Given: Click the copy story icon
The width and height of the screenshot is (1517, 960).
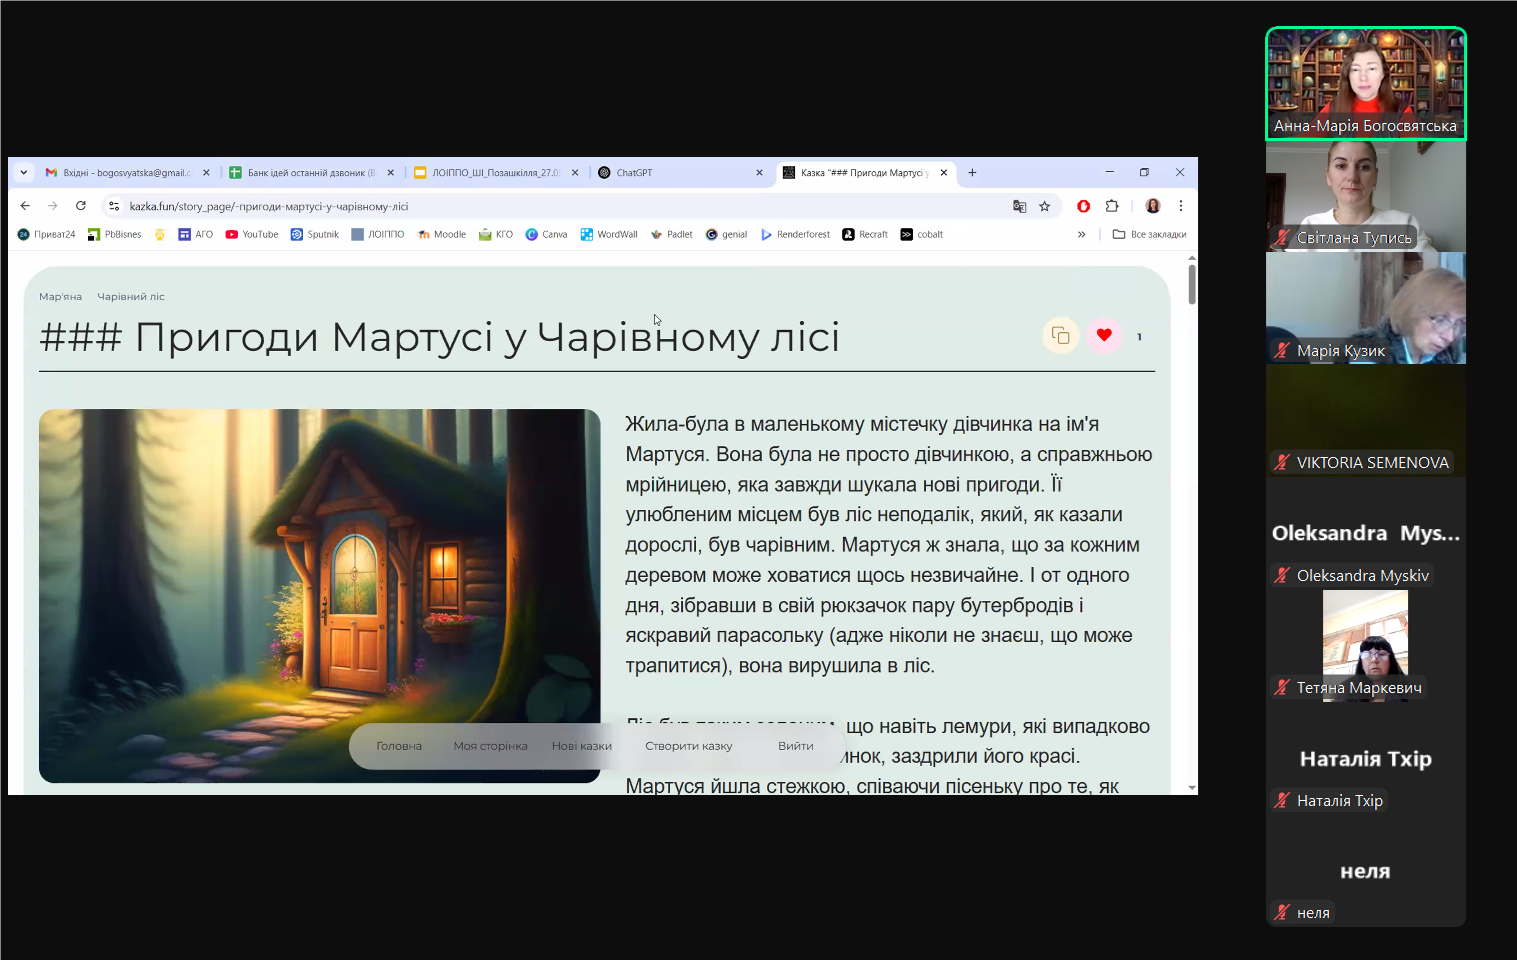Looking at the screenshot, I should (x=1061, y=336).
